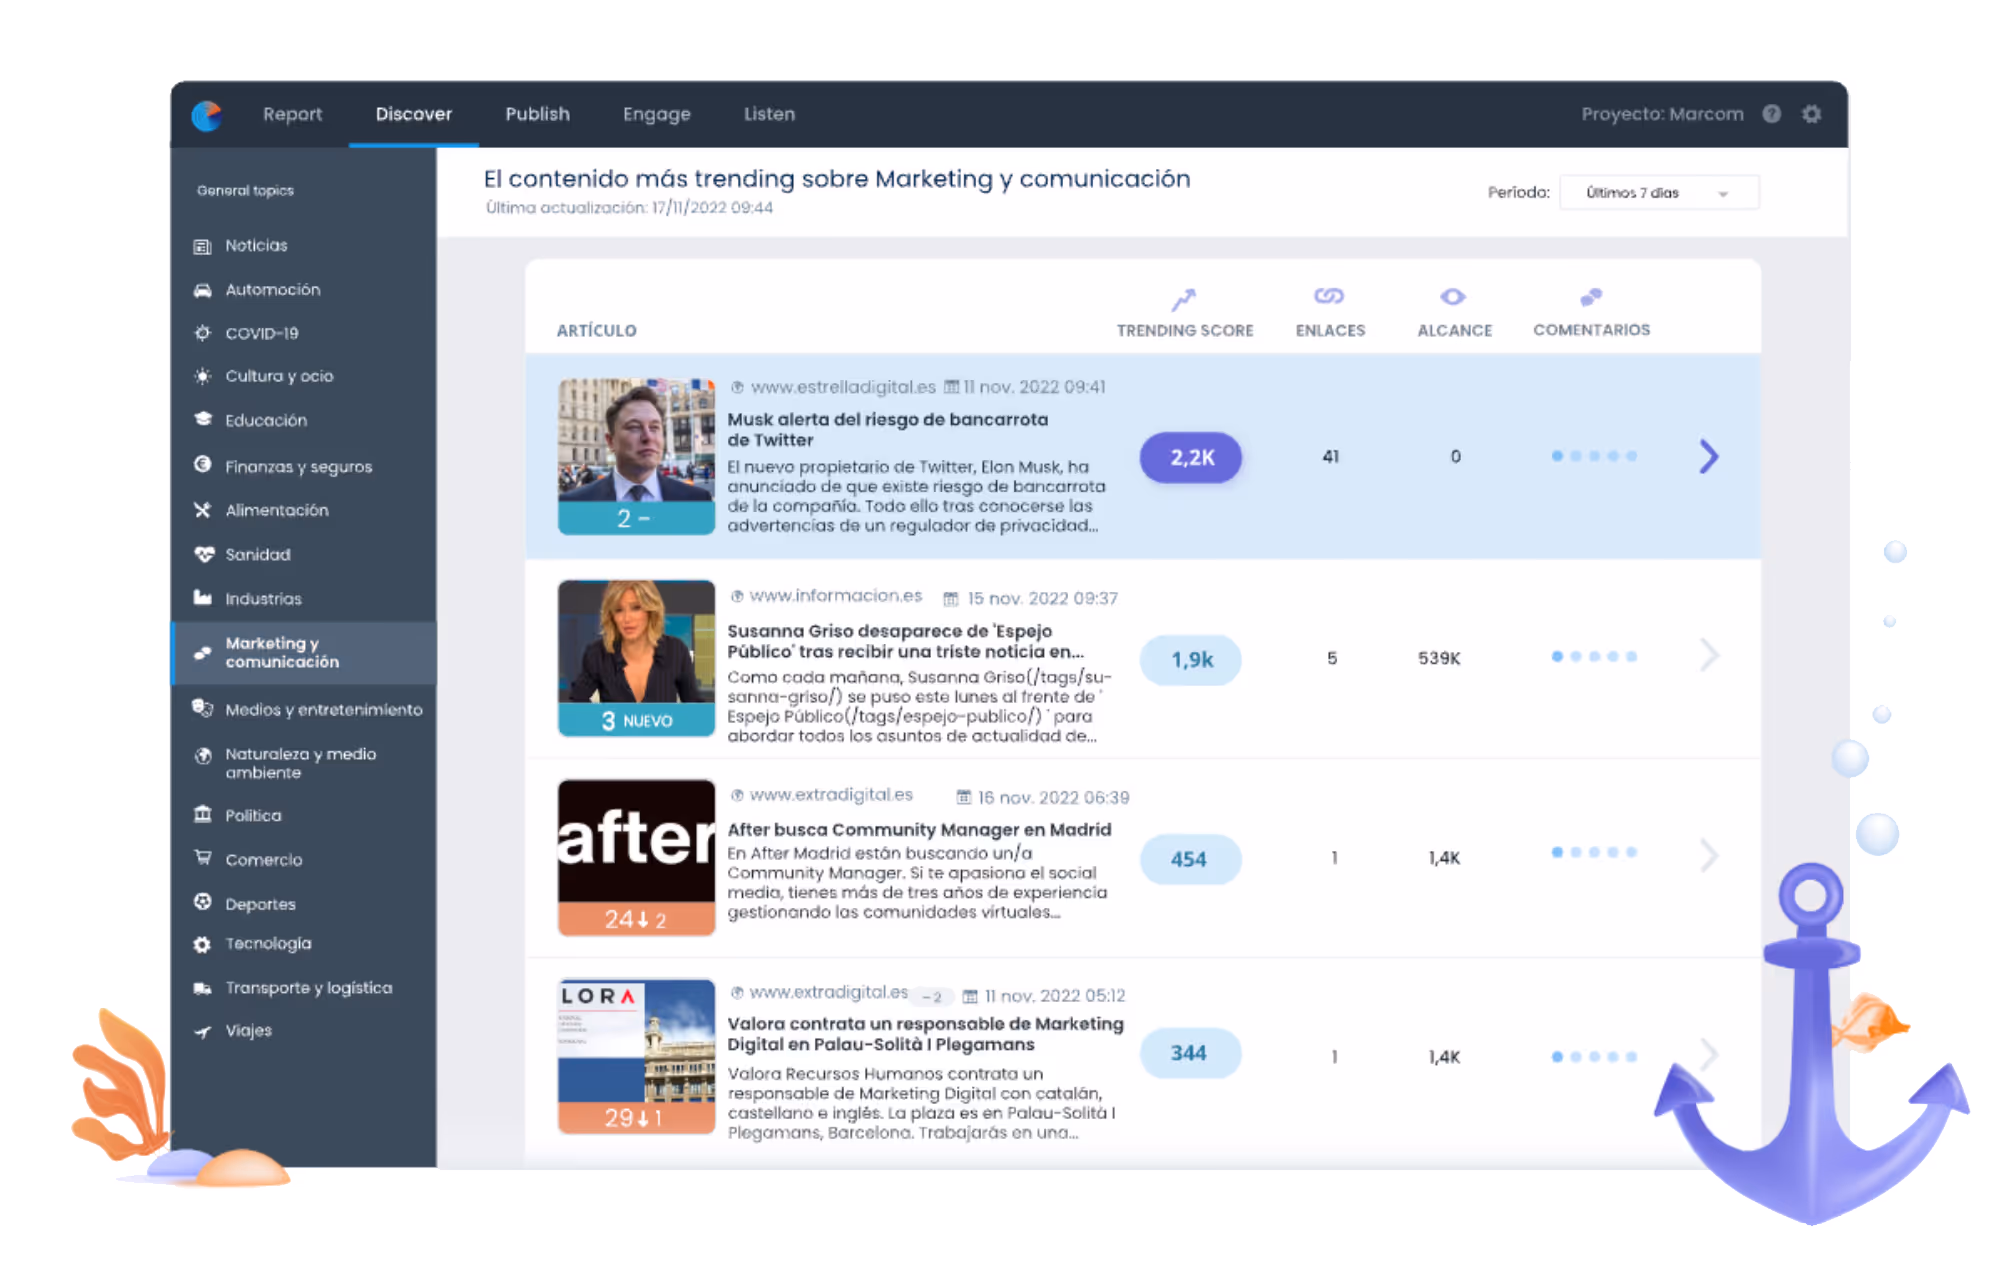Click the Comentarios bubbles icon

pos(1591,297)
